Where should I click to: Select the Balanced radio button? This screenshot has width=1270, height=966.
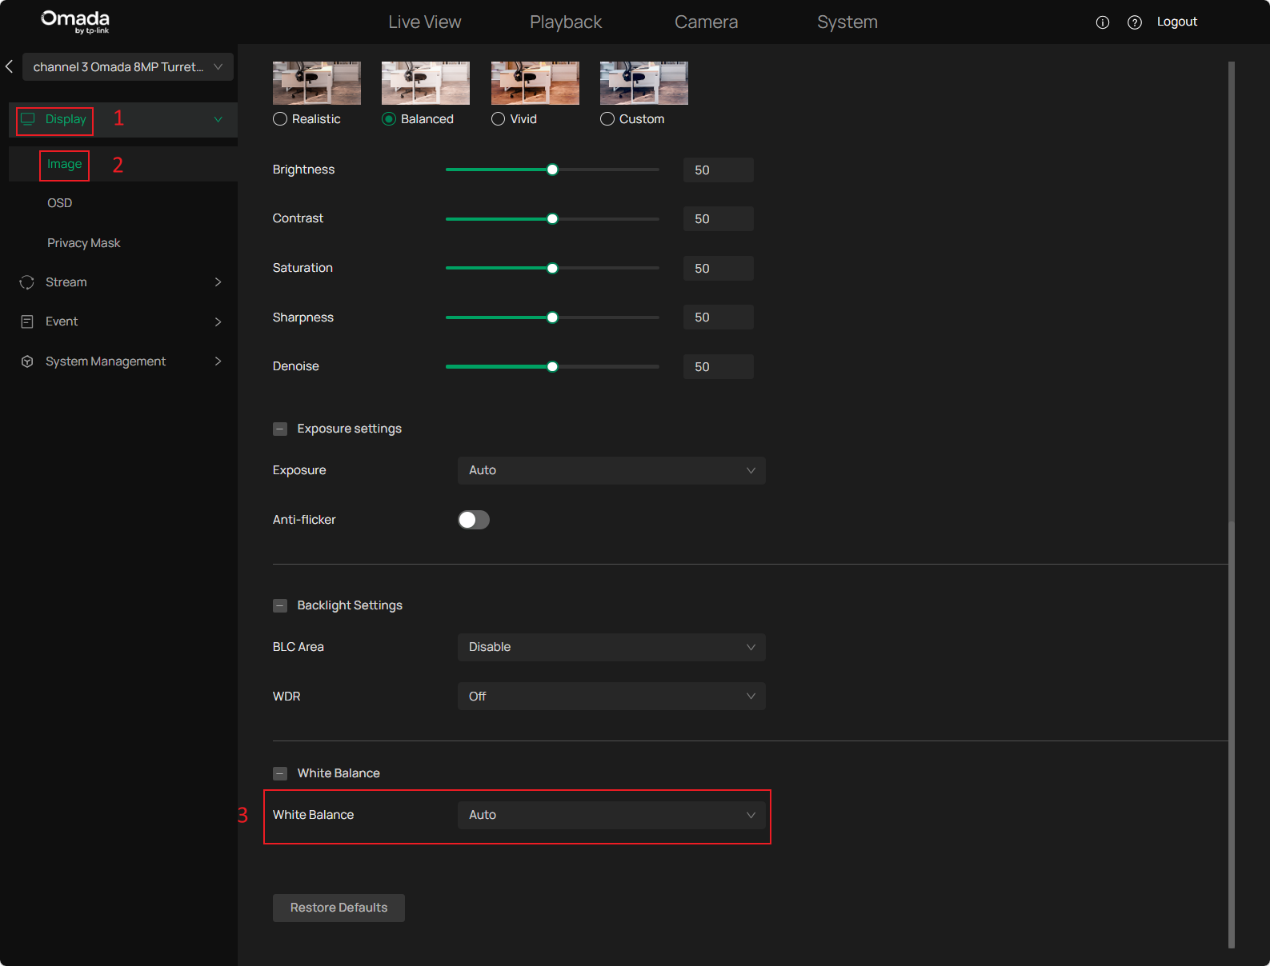(389, 119)
